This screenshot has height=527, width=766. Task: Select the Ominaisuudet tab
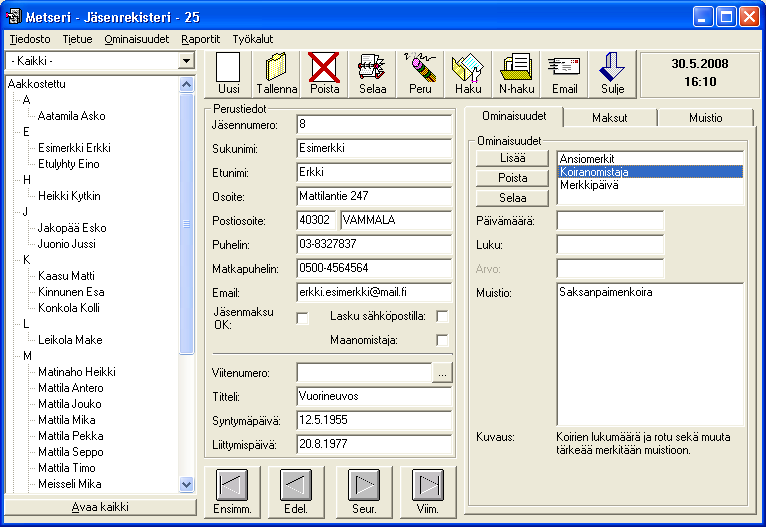pyautogui.click(x=514, y=116)
